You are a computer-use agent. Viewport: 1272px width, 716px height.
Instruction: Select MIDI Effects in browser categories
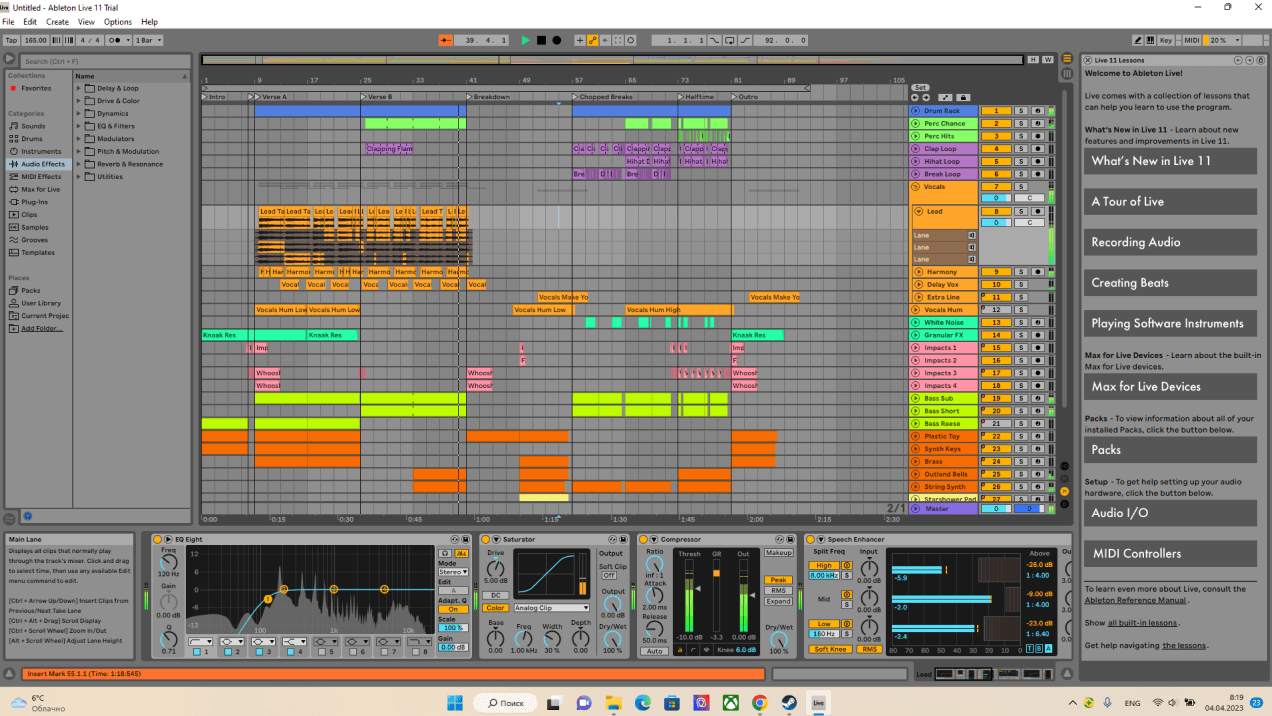point(41,176)
